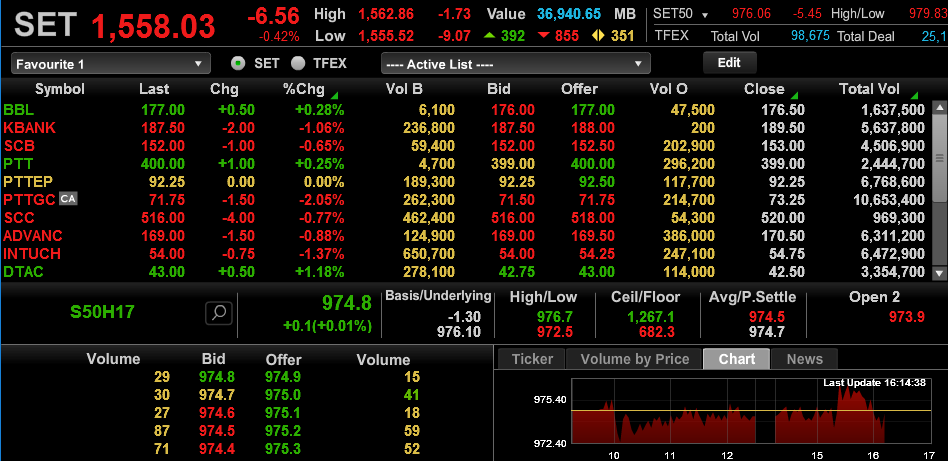The height and width of the screenshot is (461, 948).
Task: Click the Last column header
Action: point(154,89)
